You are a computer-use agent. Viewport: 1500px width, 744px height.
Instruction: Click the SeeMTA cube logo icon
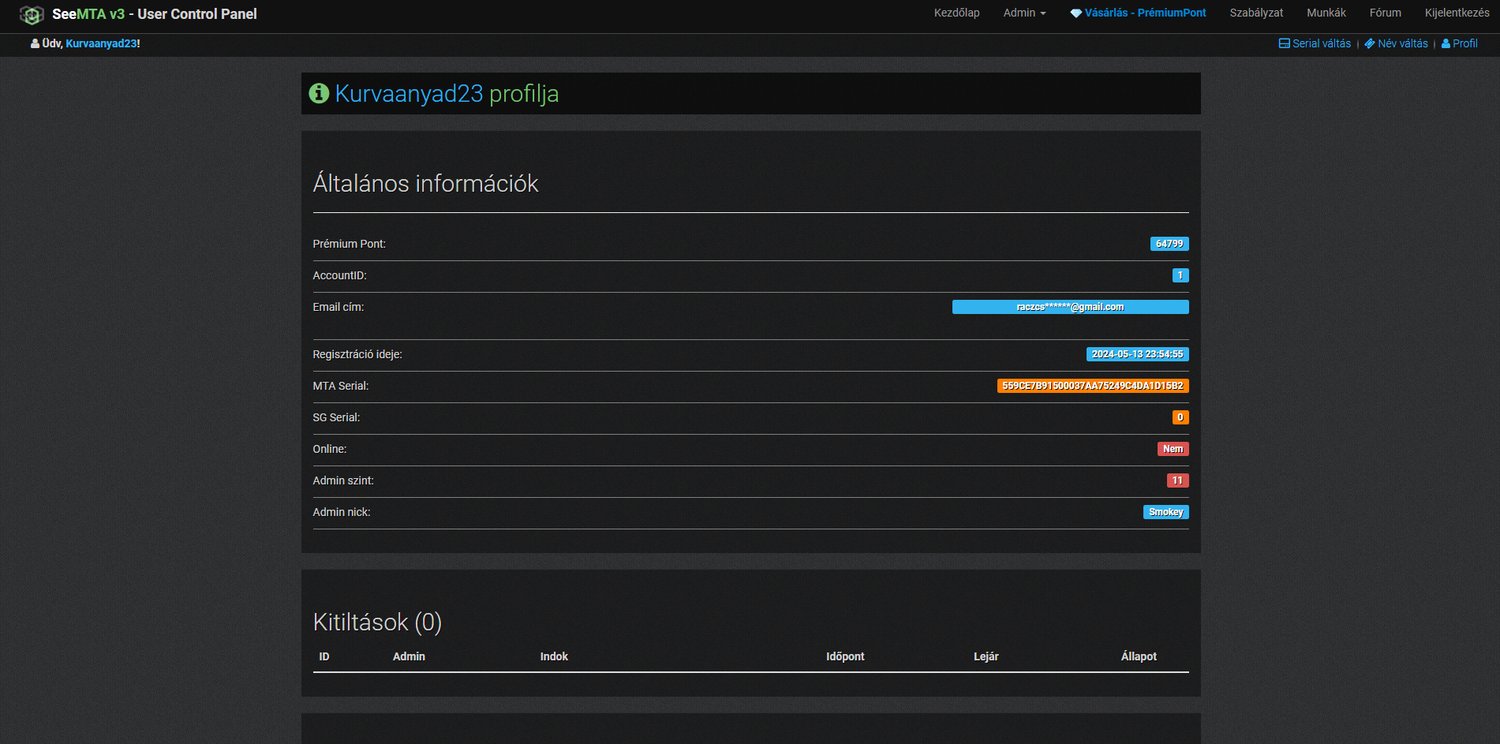(x=32, y=15)
